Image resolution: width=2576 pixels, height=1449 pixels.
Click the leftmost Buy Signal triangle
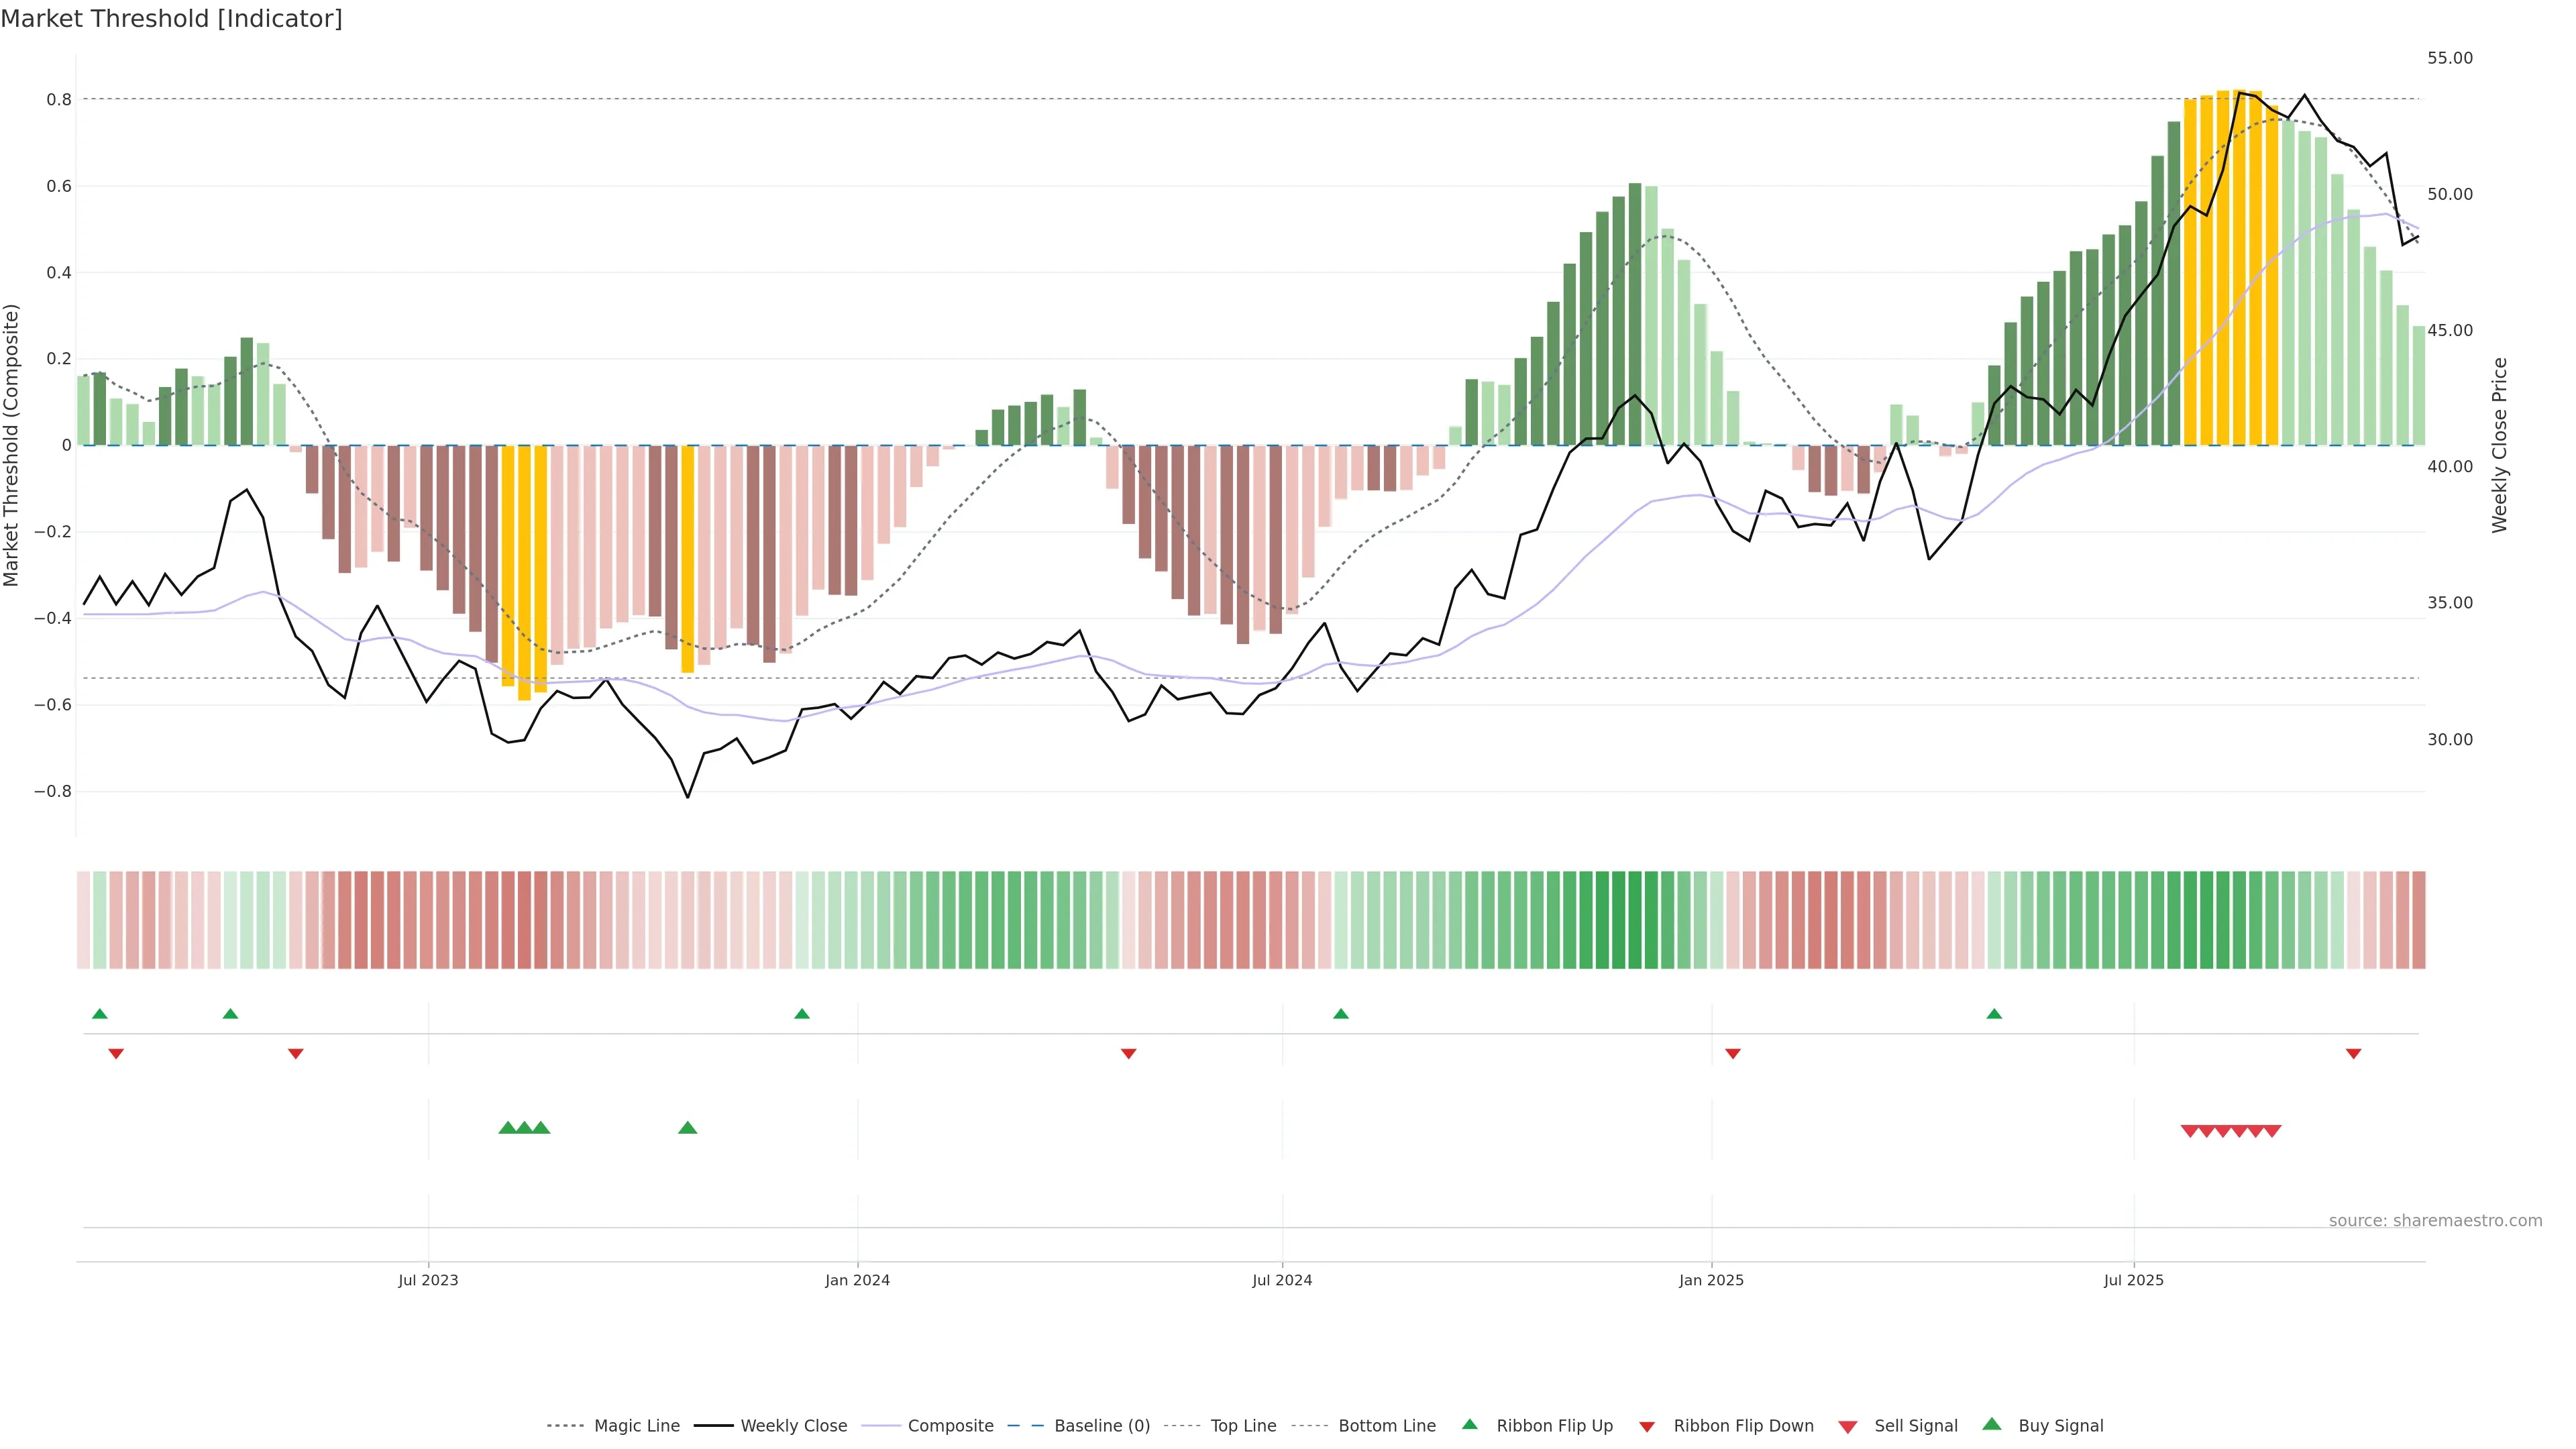(x=508, y=1128)
